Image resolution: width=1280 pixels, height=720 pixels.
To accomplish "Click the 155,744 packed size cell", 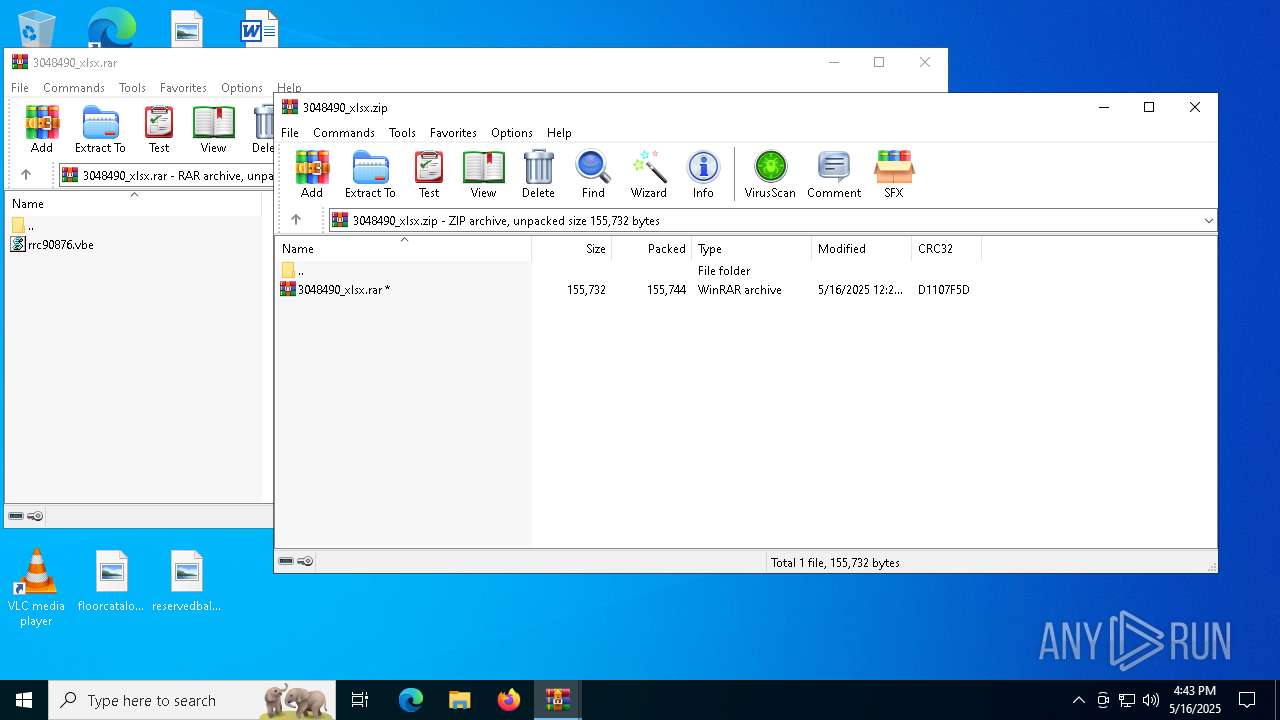I will click(666, 290).
